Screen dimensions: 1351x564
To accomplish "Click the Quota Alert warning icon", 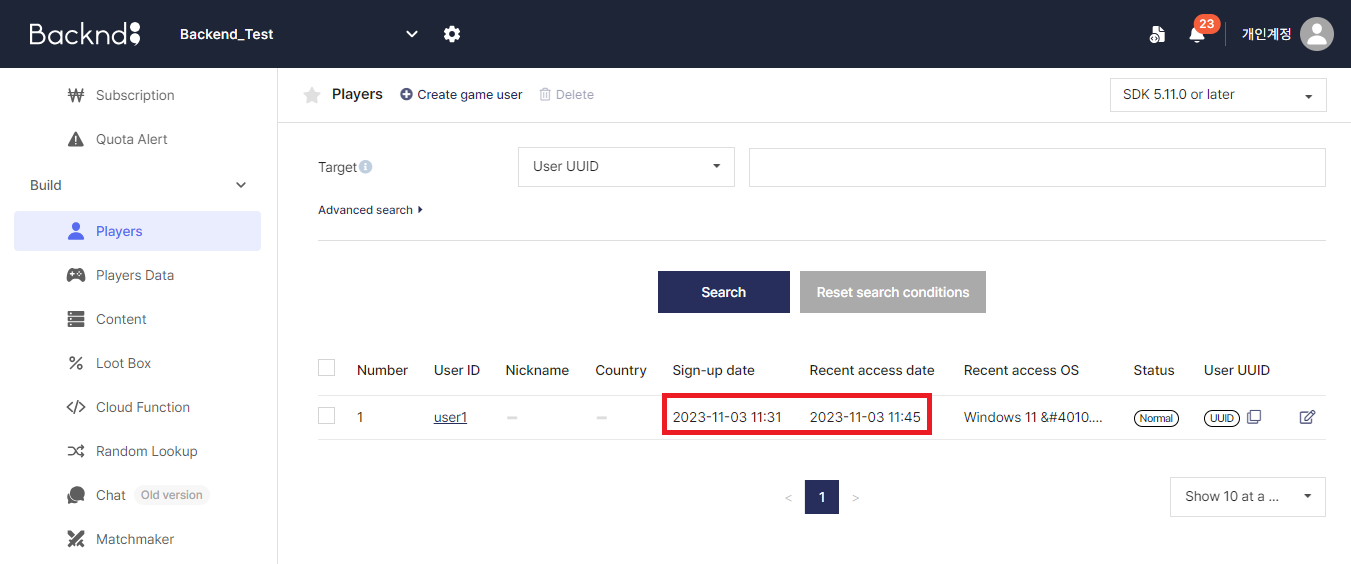I will click(76, 139).
